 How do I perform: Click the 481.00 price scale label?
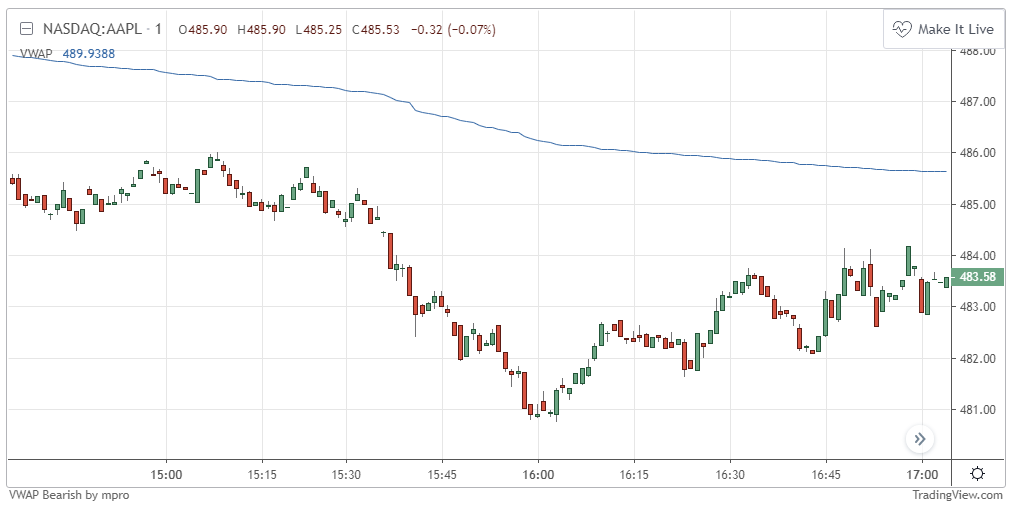click(976, 410)
